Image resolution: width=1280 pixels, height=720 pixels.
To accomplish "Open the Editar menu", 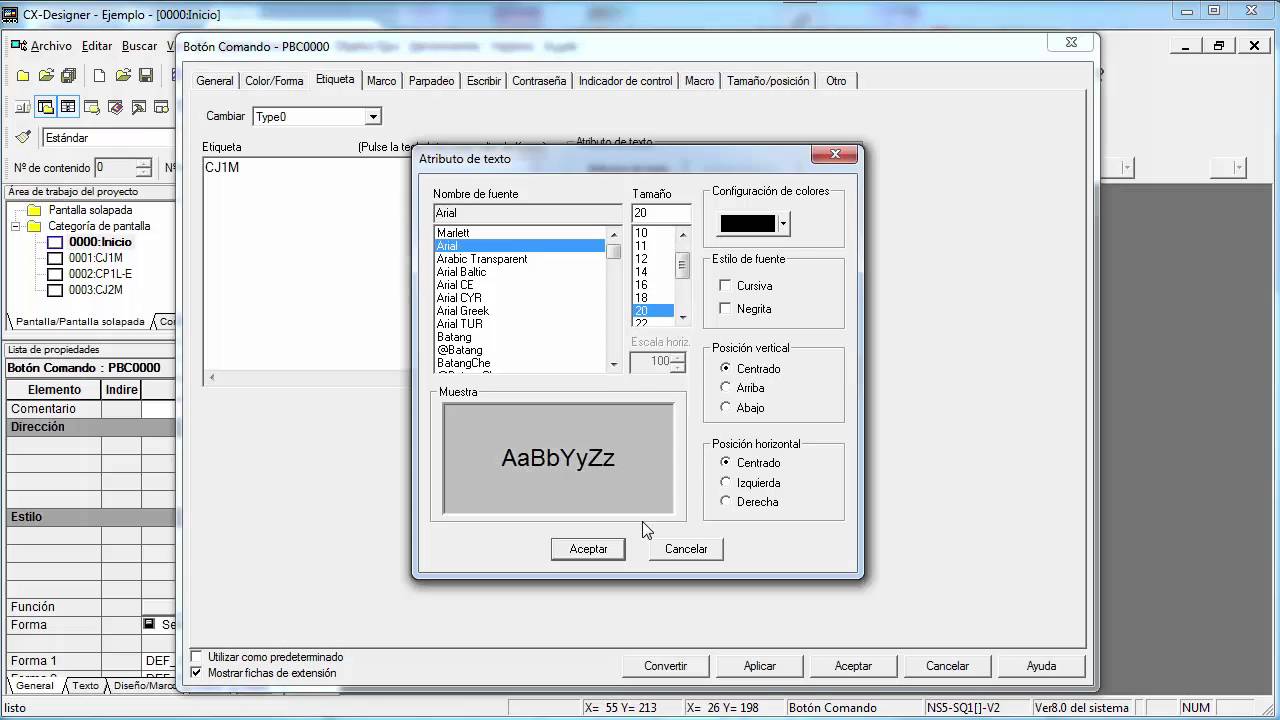I will pos(97,46).
